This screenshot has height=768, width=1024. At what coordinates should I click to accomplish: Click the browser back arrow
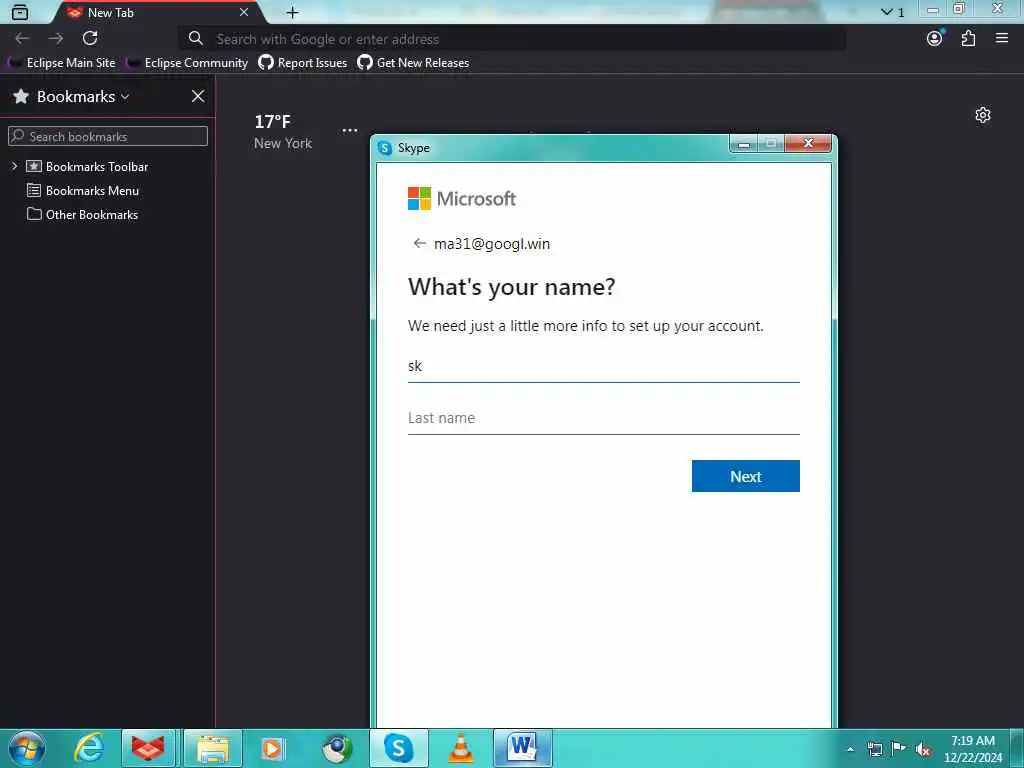click(22, 39)
